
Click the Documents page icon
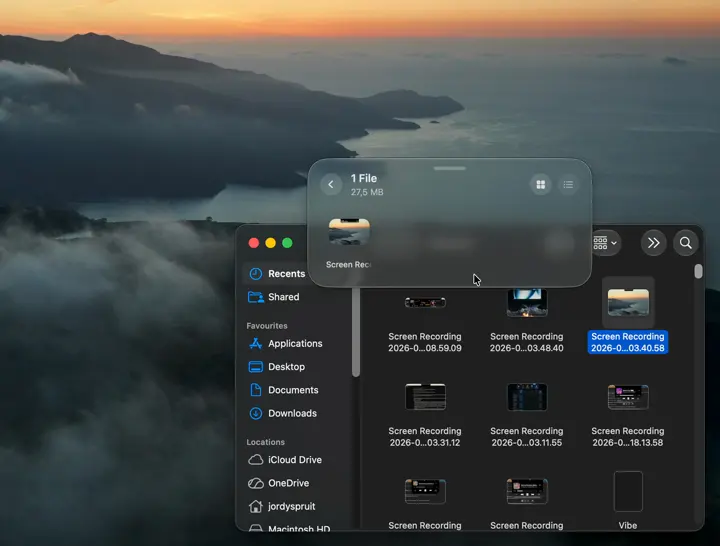[256, 390]
